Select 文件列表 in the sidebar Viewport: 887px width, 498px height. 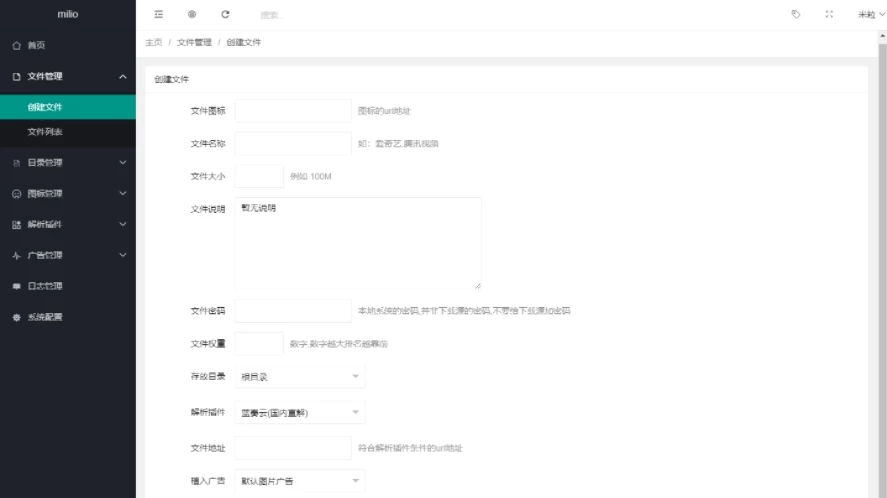pos(45,132)
